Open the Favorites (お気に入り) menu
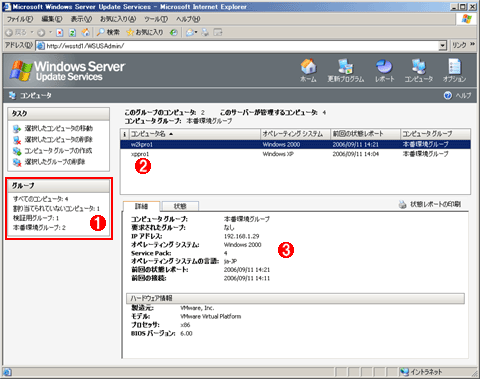The width and height of the screenshot is (480, 379). click(x=118, y=19)
